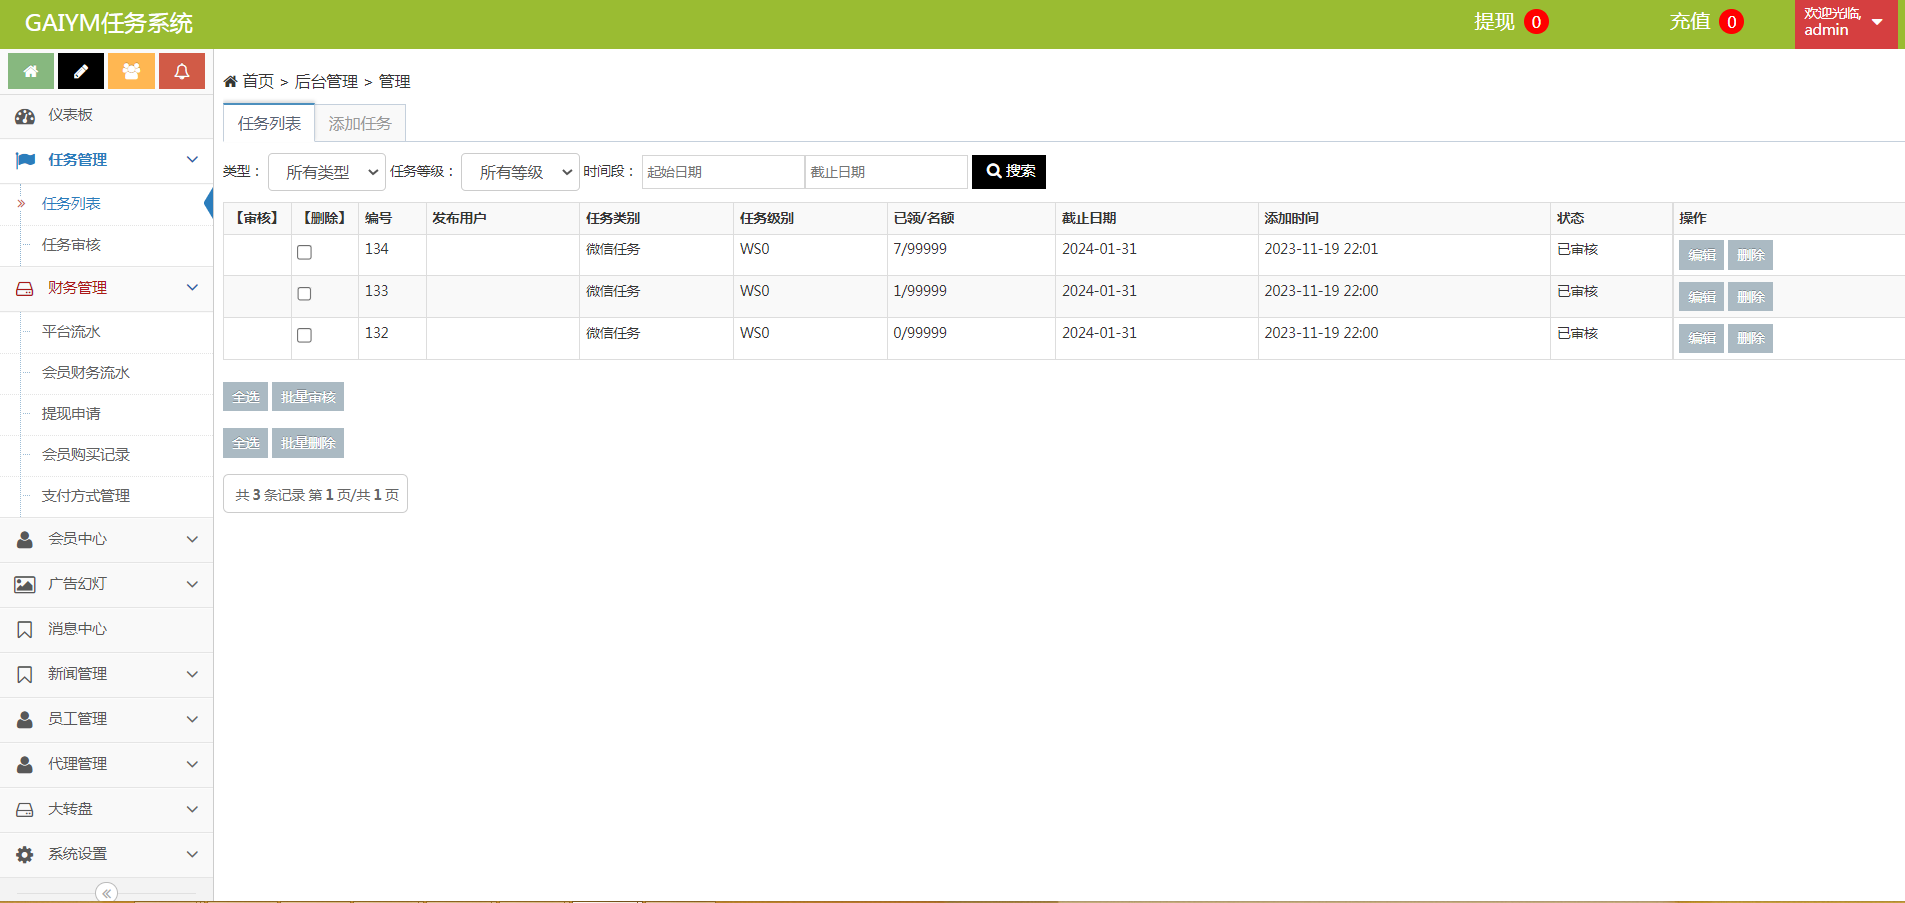The image size is (1905, 903).
Task: Open the dashboard via its gauge icon
Action: pyautogui.click(x=25, y=116)
